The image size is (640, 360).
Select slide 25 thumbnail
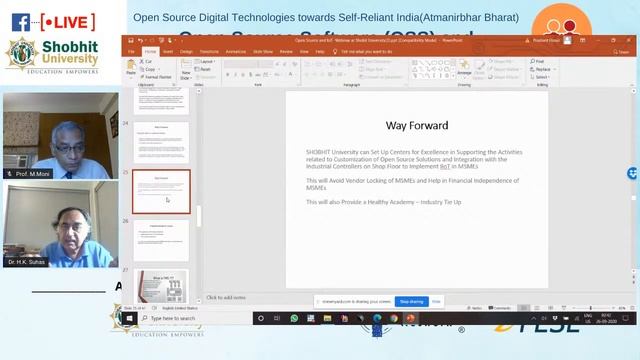[161, 191]
